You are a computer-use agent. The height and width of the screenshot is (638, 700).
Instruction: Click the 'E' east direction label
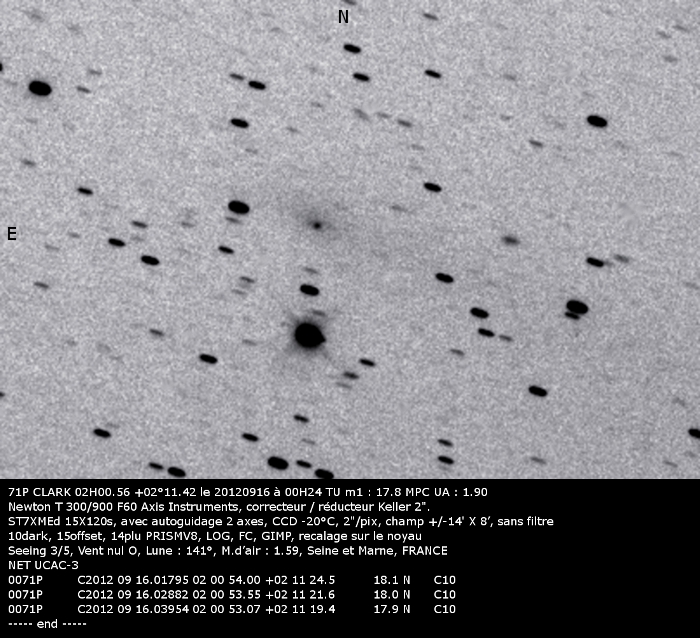[12, 234]
